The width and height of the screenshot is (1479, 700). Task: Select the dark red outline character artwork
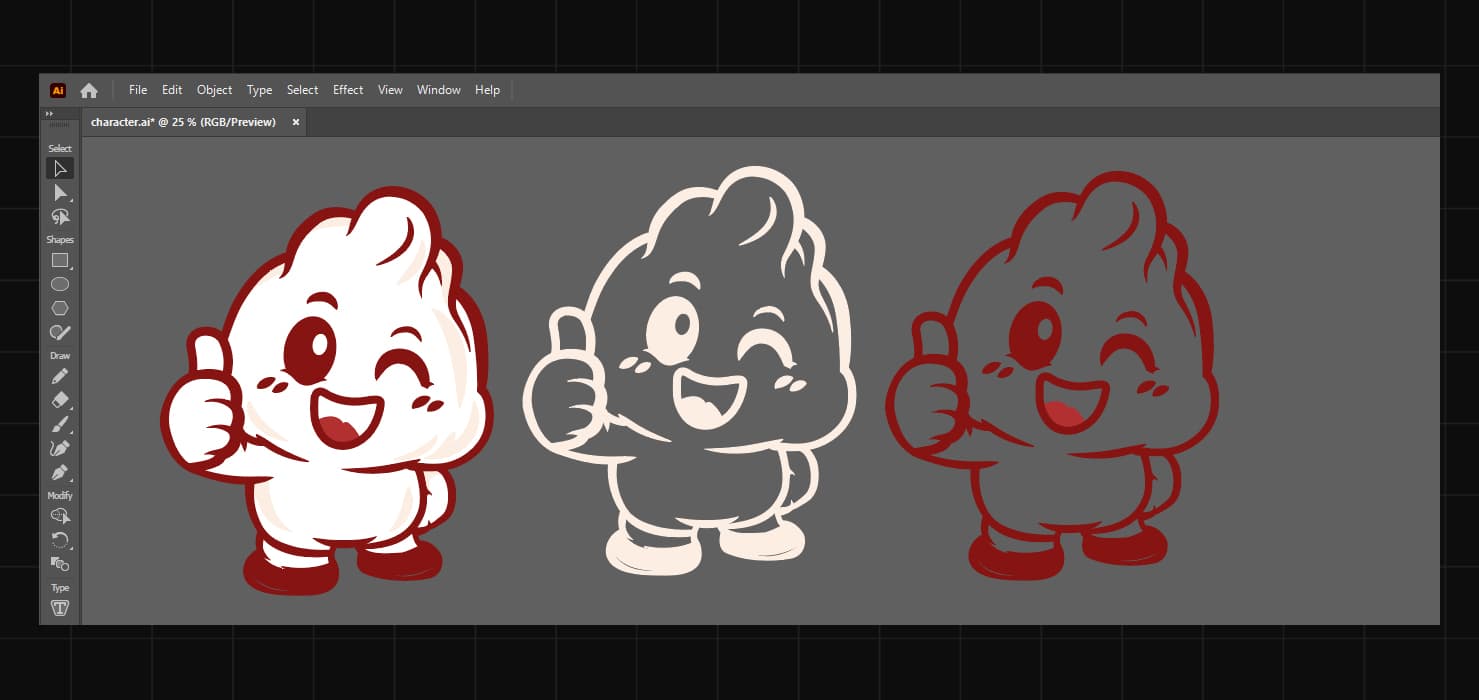coord(1051,376)
